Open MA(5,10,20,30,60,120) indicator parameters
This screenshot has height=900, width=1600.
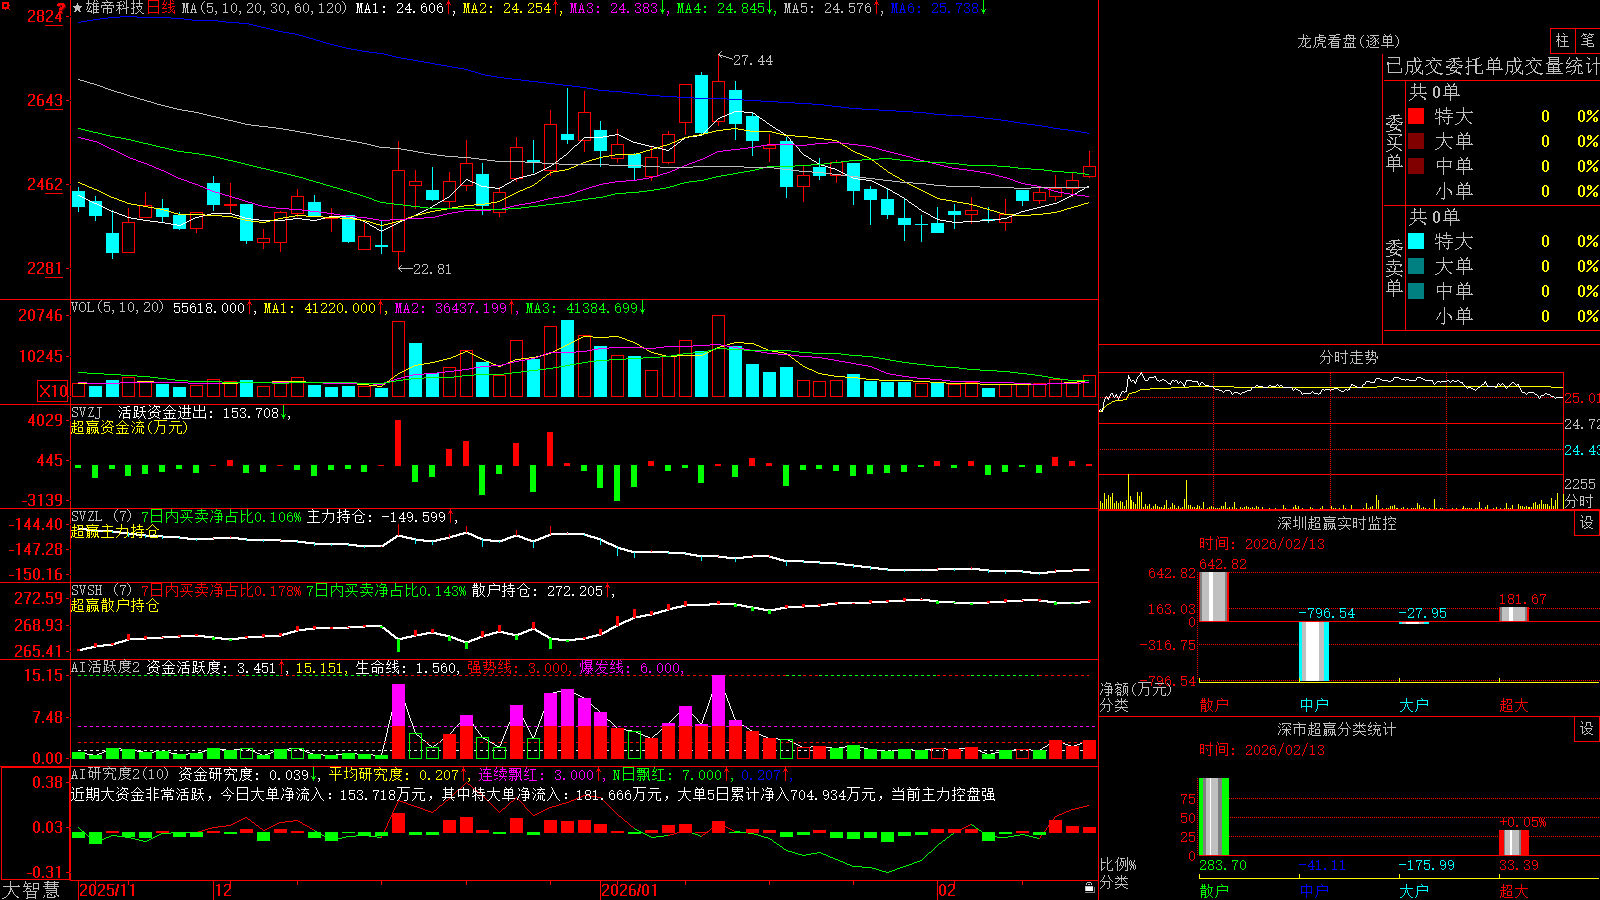[264, 8]
